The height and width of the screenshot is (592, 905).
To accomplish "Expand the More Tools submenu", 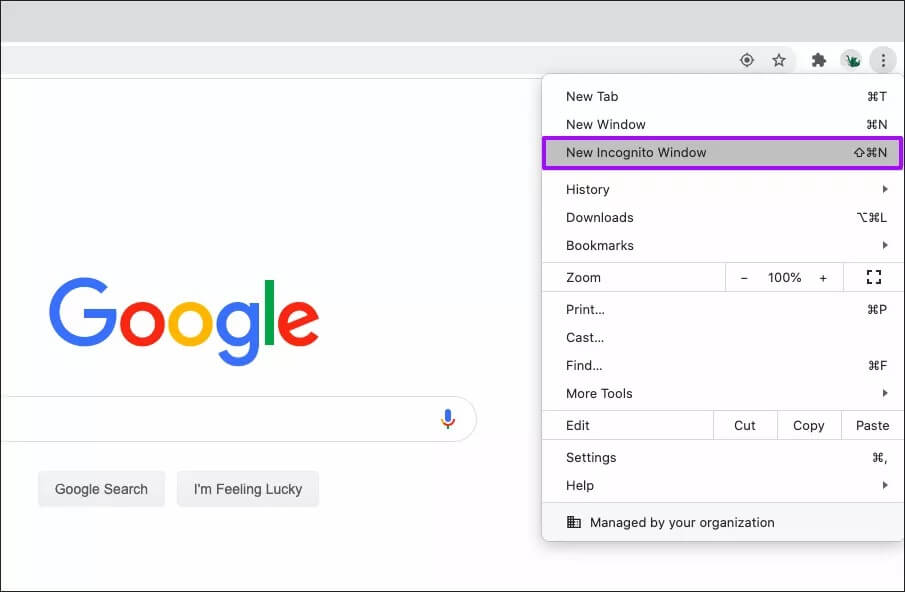I will pos(723,394).
